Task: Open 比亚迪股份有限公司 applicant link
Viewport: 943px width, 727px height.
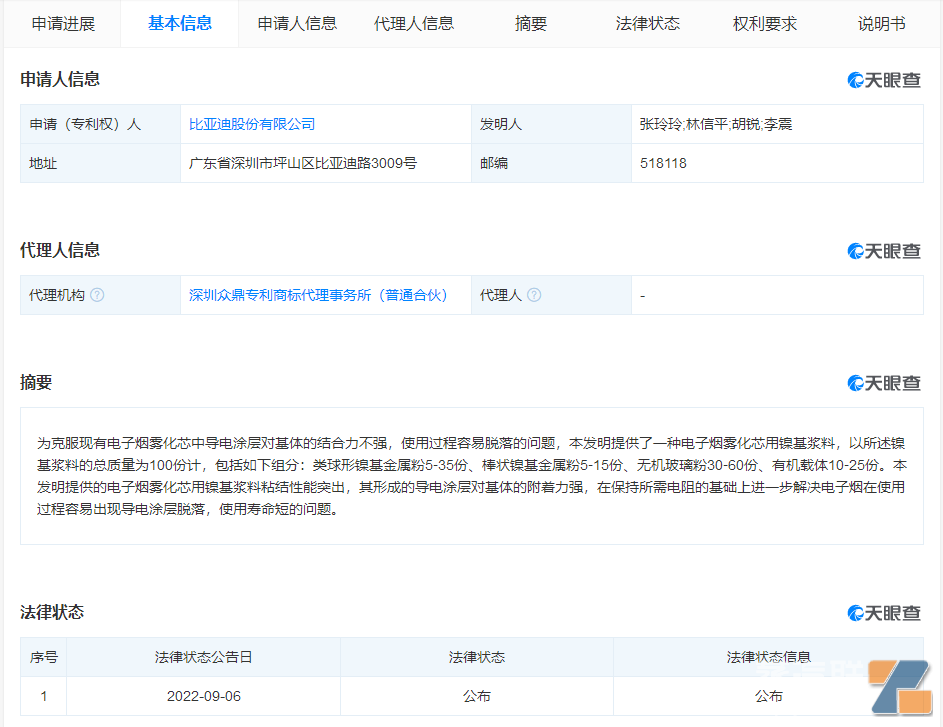Action: click(252, 124)
